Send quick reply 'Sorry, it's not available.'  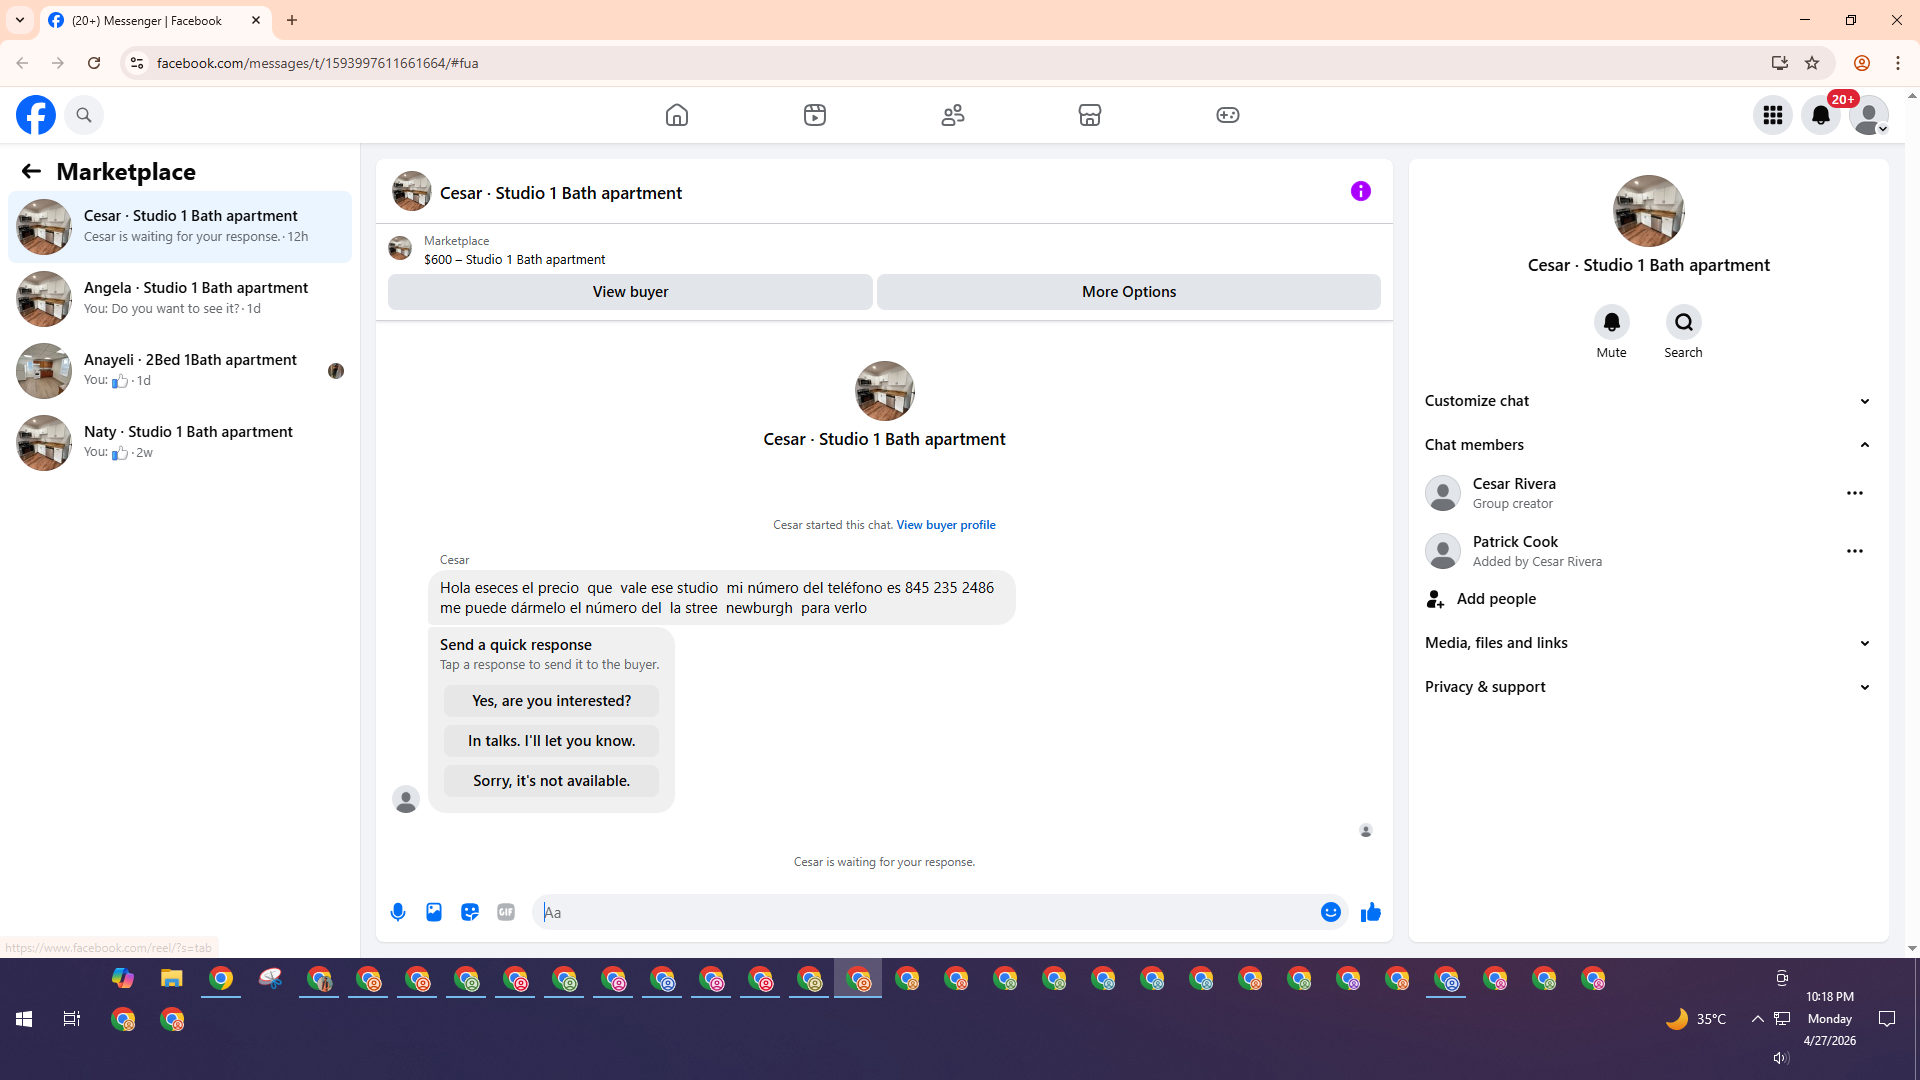click(x=551, y=781)
